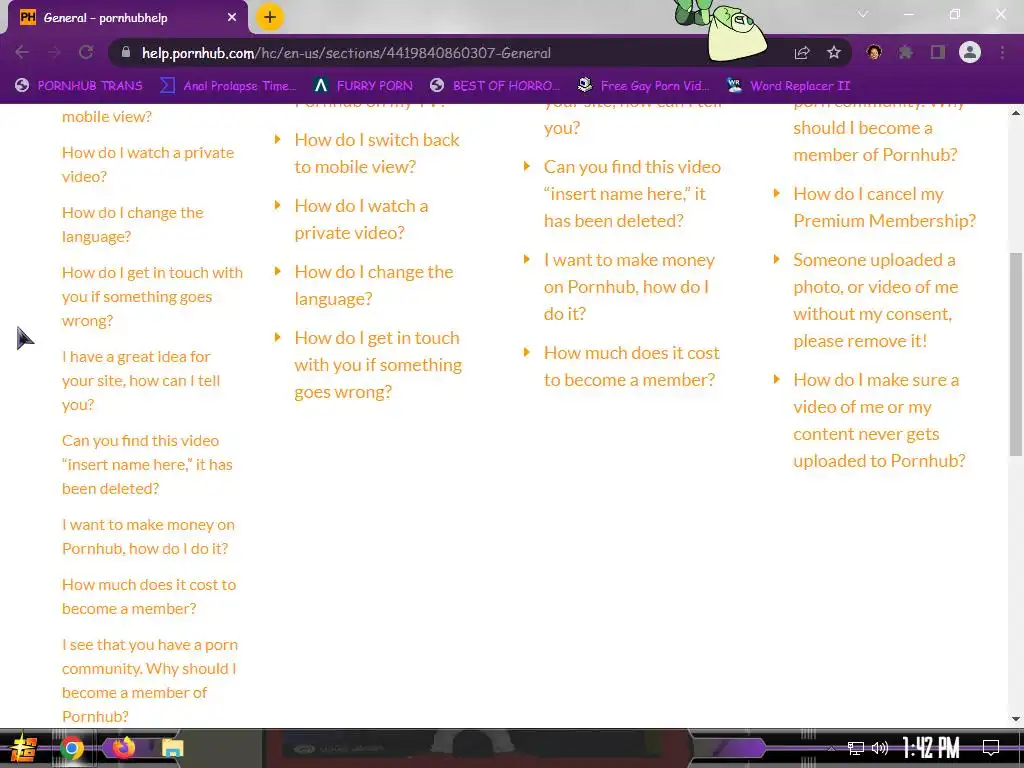
Task: Open 'How do I watch a private video?' in sidebar
Action: [148, 165]
